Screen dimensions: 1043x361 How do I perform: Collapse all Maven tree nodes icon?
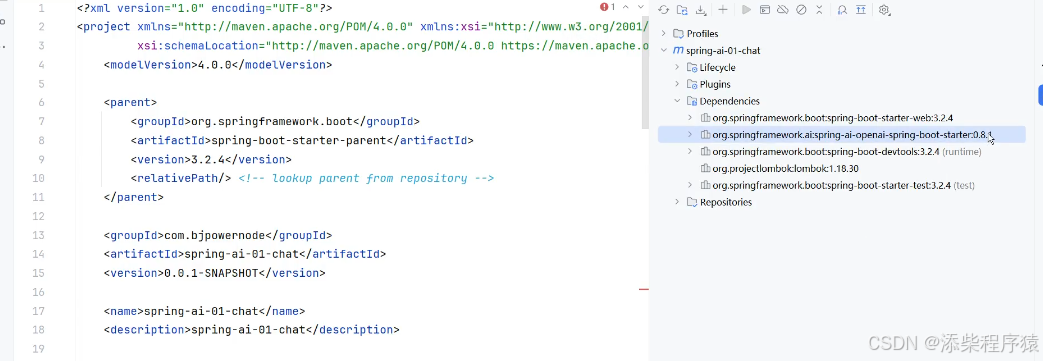pos(820,9)
